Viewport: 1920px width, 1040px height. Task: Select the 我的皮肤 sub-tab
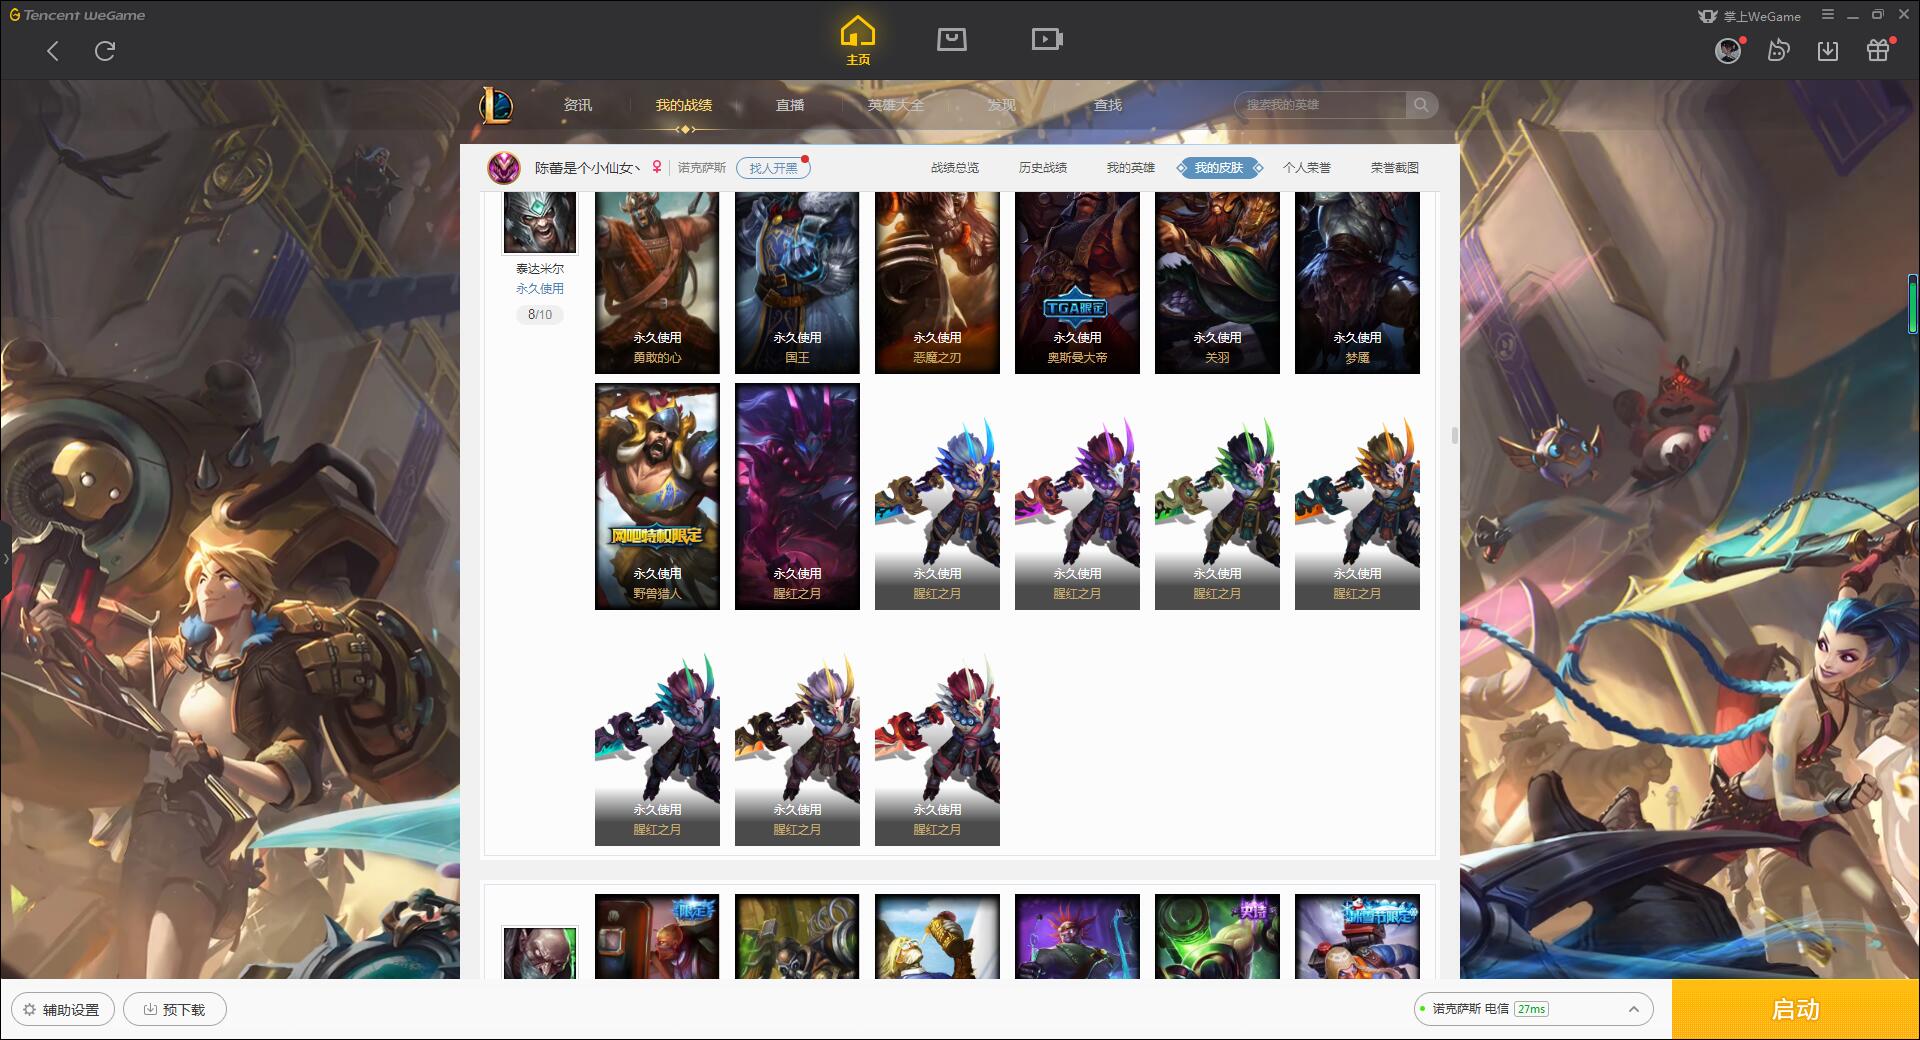[x=1219, y=168]
